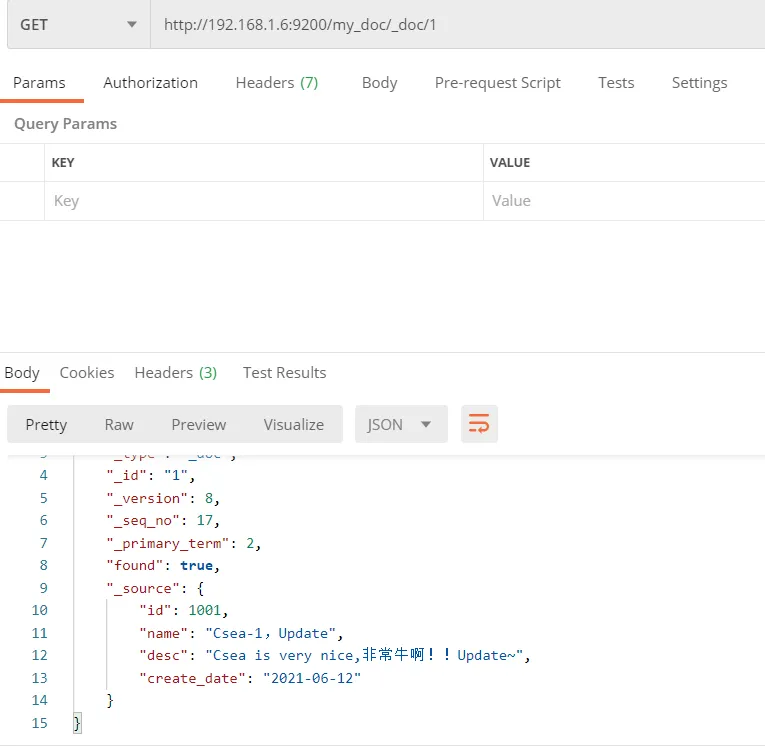Switch to Raw response view

click(x=119, y=424)
